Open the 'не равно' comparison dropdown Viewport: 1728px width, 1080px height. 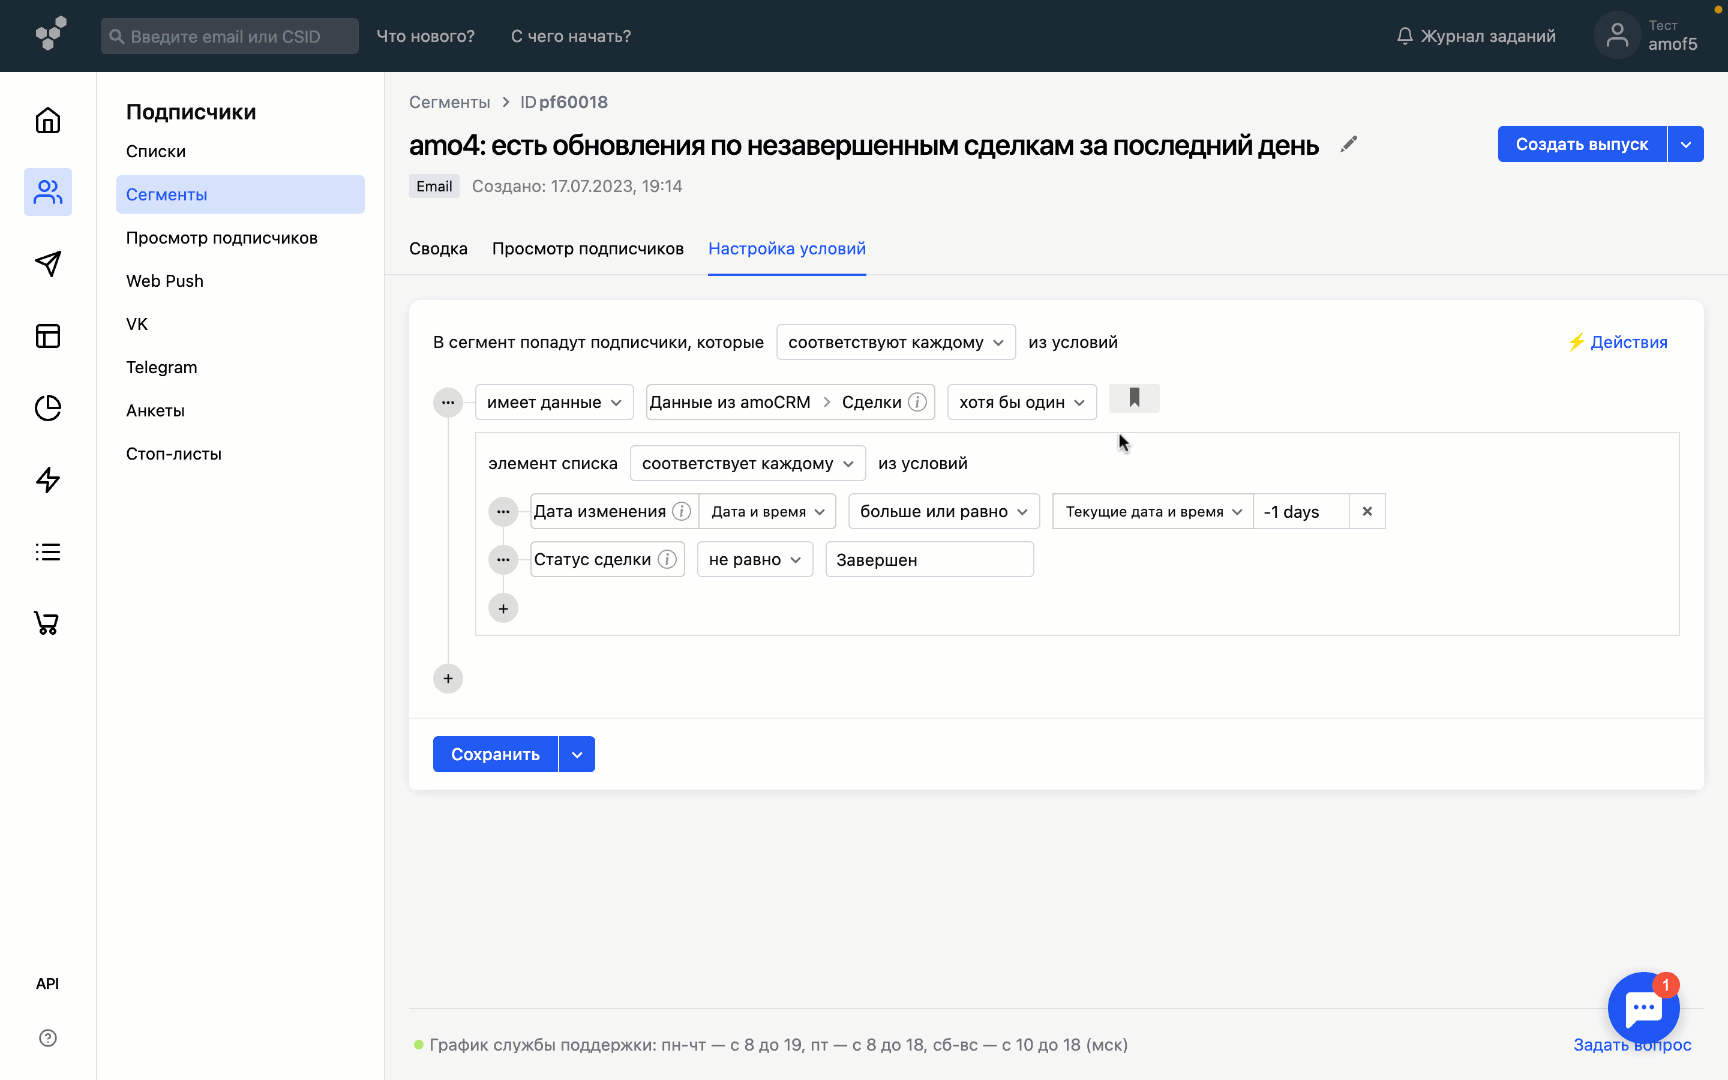[754, 559]
